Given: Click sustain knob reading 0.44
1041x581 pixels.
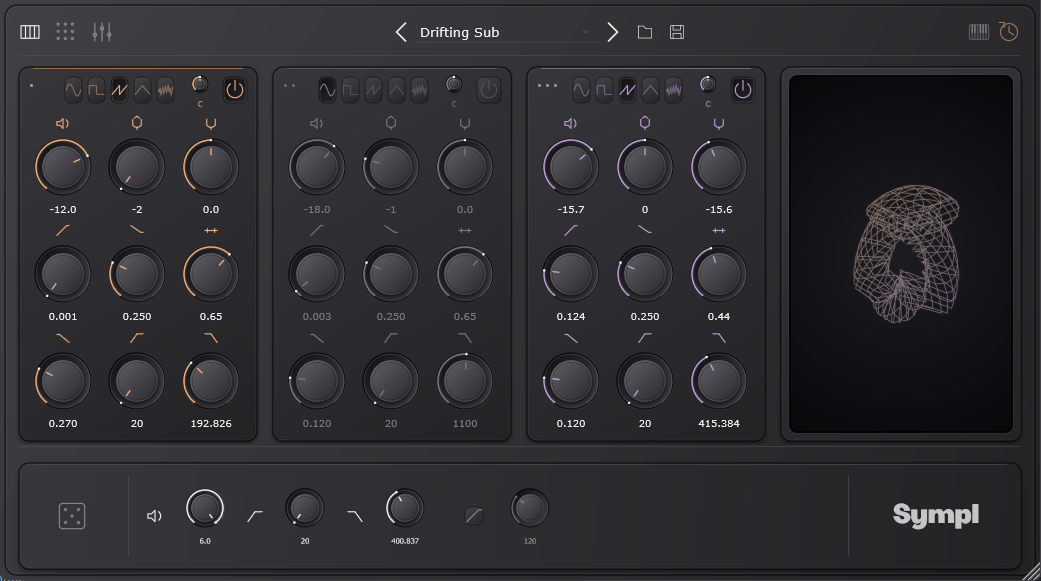Looking at the screenshot, I should 719,274.
